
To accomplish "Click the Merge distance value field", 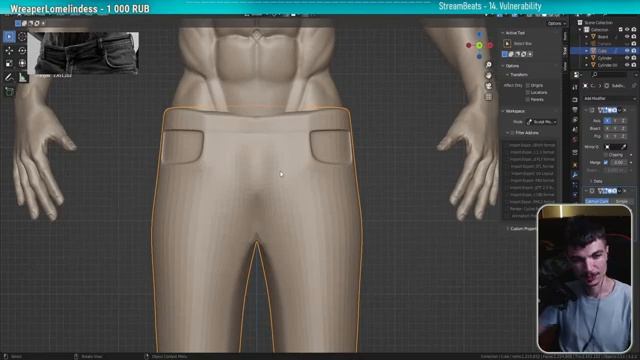I will pos(618,162).
